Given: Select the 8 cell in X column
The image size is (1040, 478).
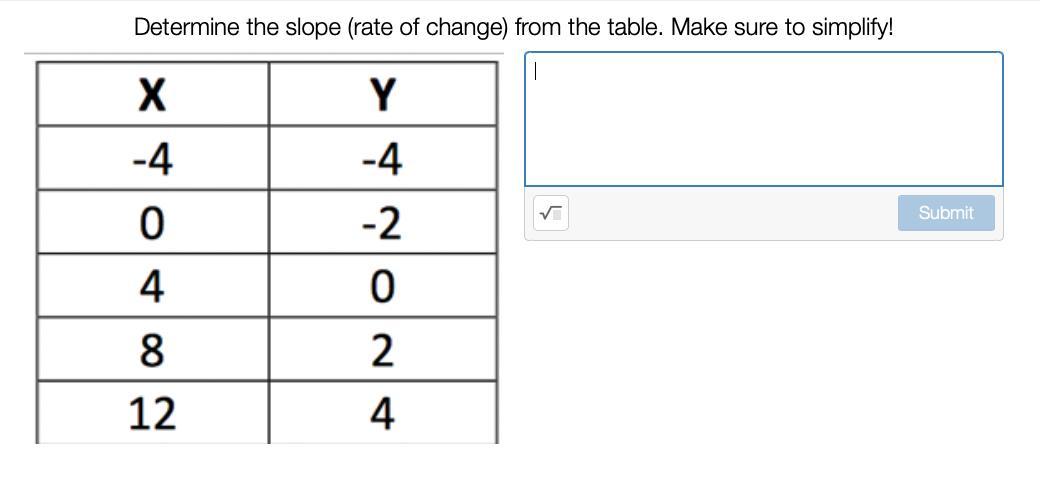Looking at the screenshot, I should [152, 350].
